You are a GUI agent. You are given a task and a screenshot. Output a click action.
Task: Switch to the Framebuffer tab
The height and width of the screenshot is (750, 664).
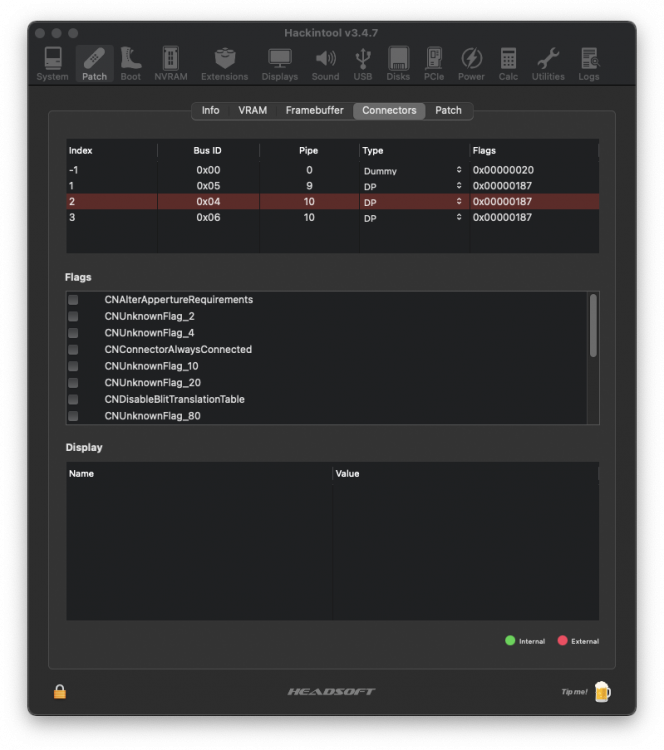click(314, 110)
